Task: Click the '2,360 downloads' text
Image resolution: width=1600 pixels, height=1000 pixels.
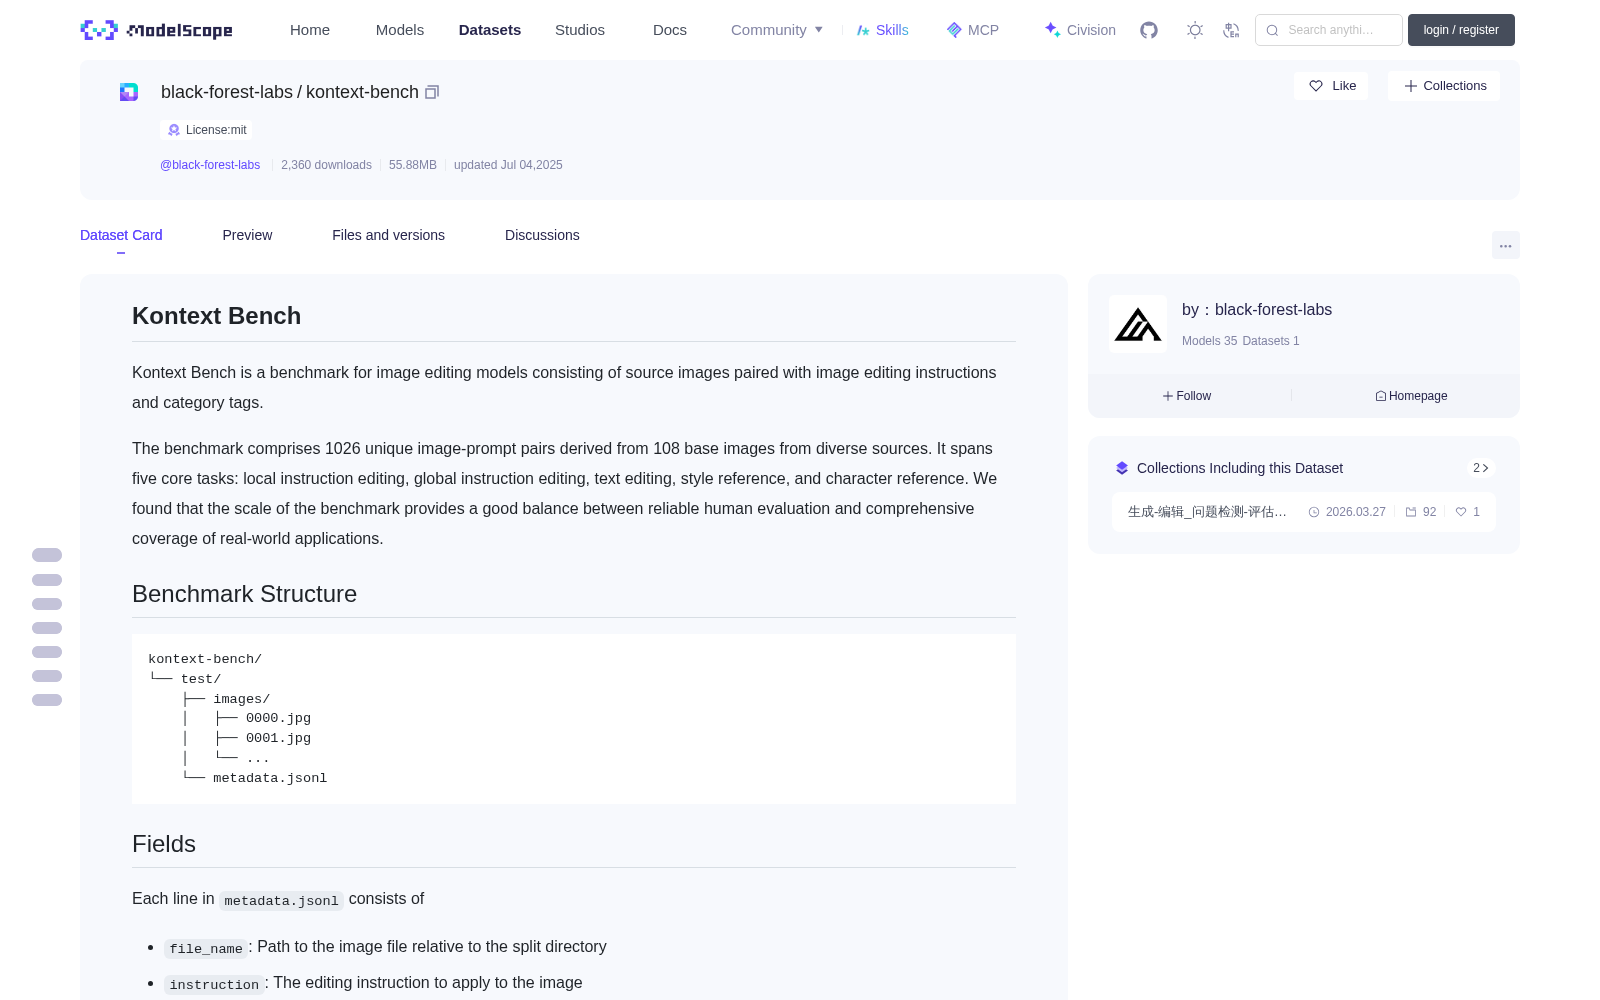Action: point(326,165)
